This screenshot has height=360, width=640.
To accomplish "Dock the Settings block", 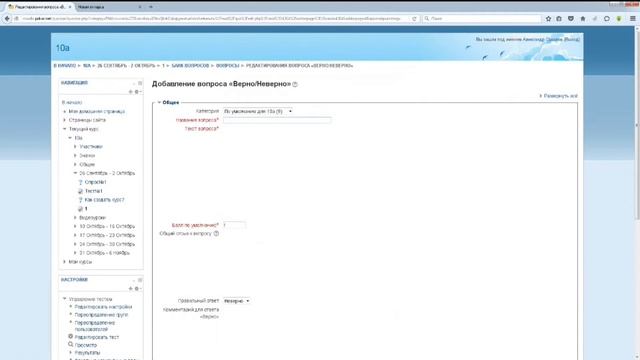I will pos(140,280).
